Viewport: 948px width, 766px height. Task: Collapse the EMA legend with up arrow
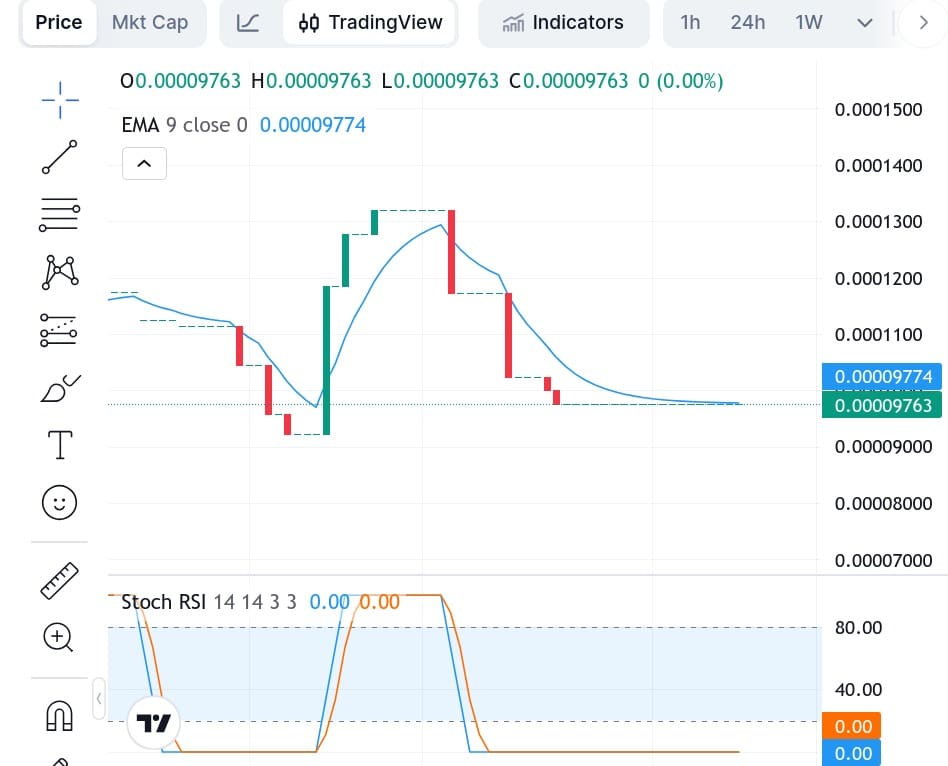click(144, 163)
